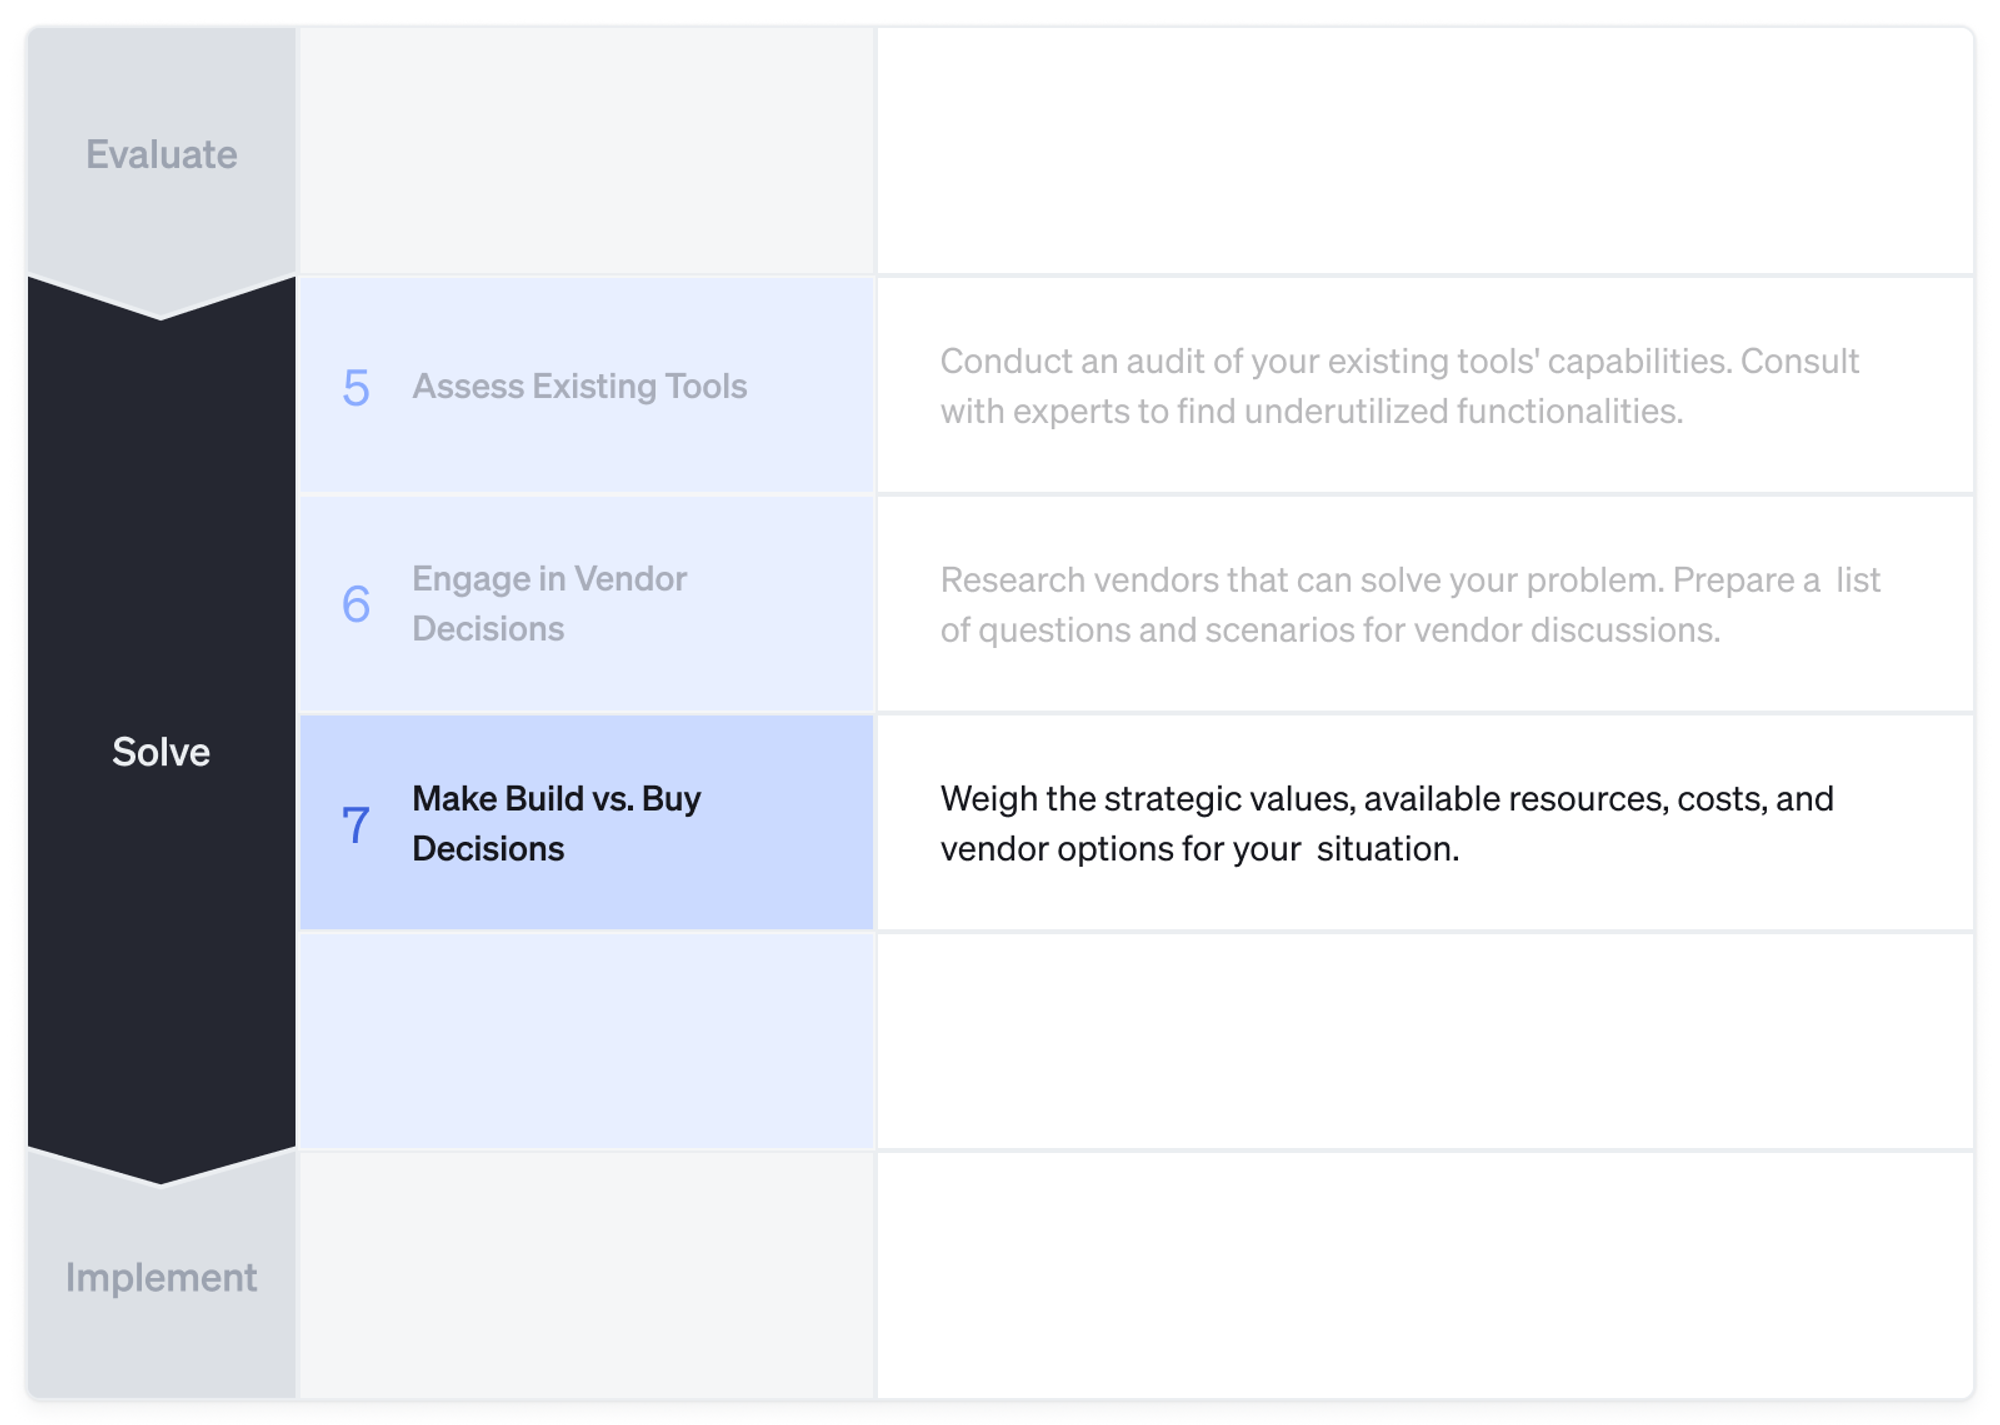Click the weigh strategic values description text

(x=1386, y=823)
